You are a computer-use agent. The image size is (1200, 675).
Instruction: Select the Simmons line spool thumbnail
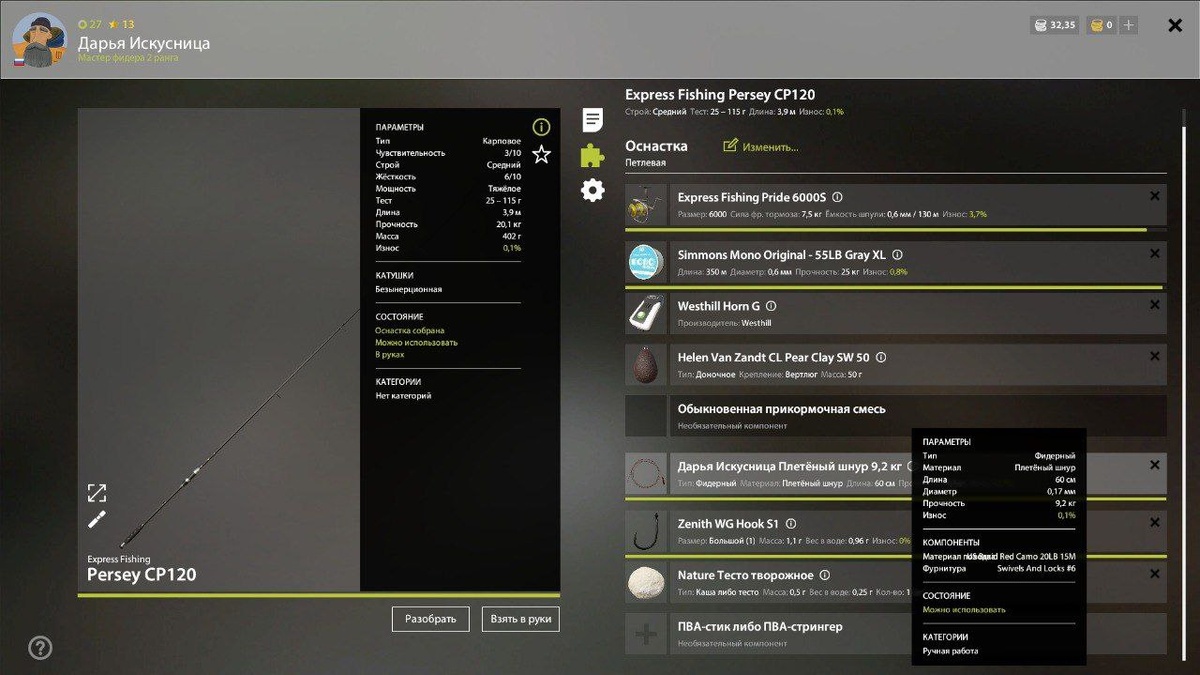point(646,263)
